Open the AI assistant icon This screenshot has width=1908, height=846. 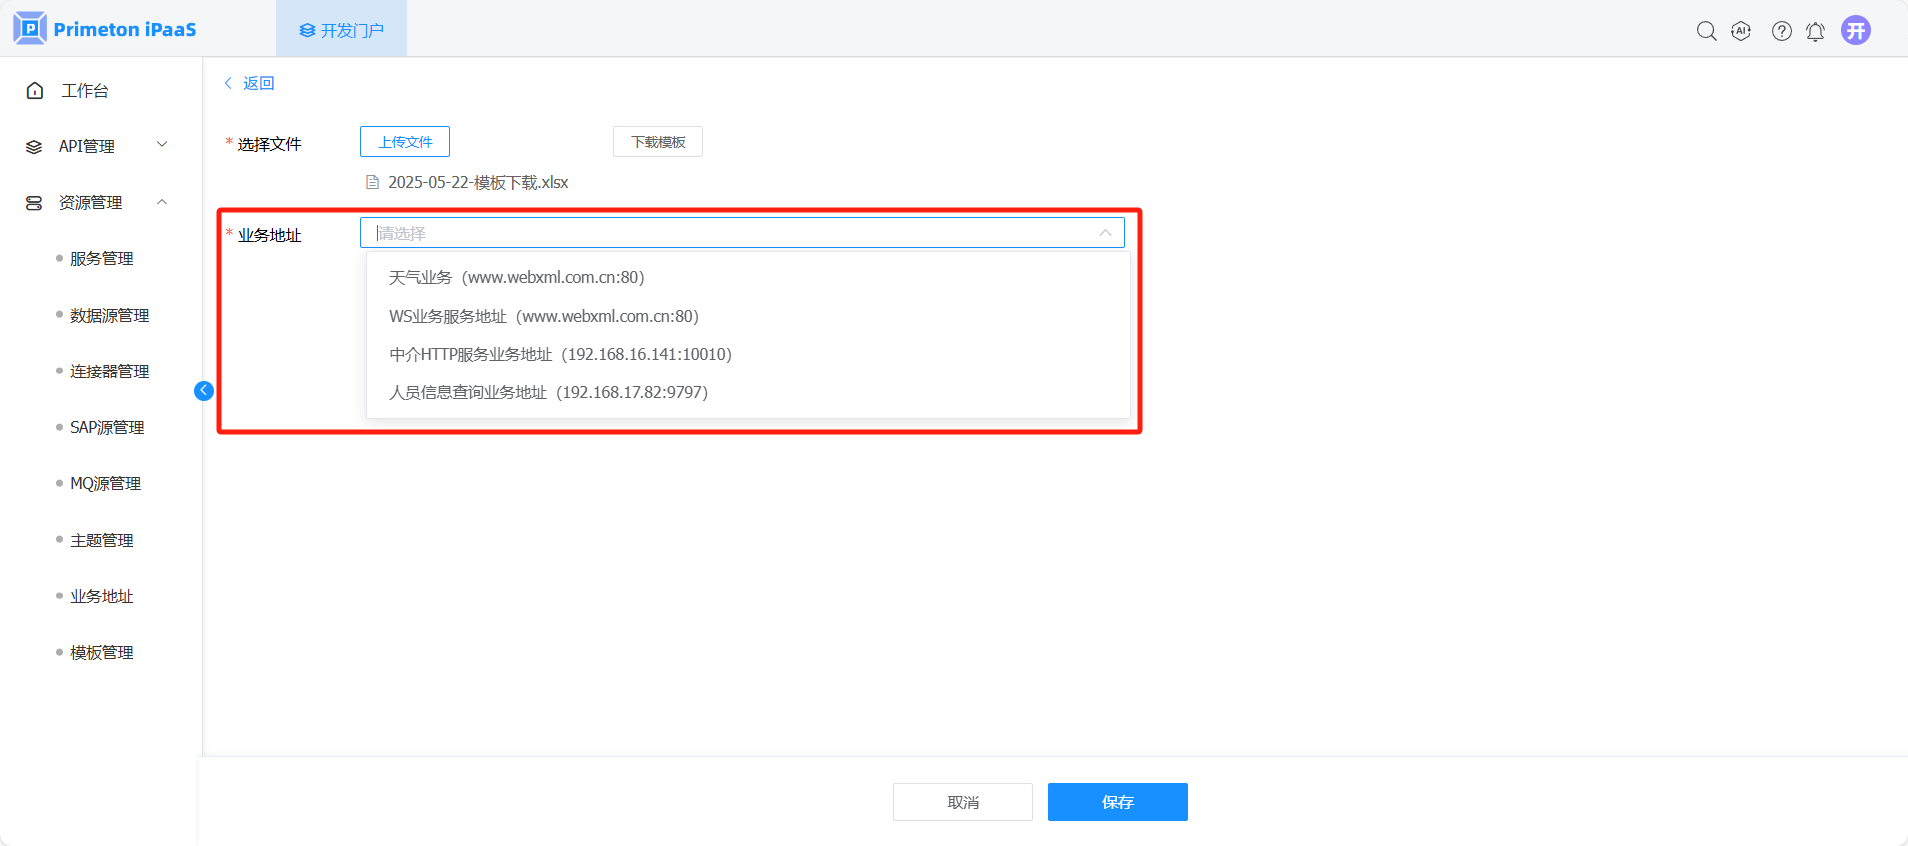click(x=1741, y=31)
